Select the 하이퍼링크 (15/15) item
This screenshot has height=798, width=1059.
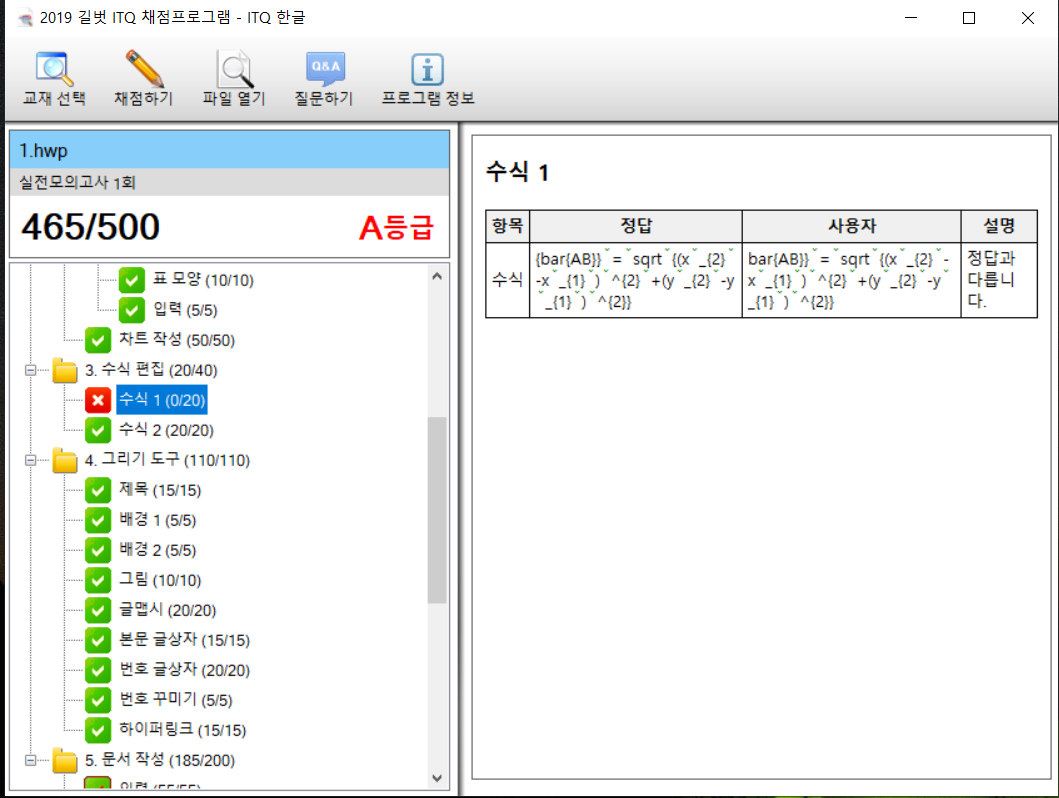(182, 730)
